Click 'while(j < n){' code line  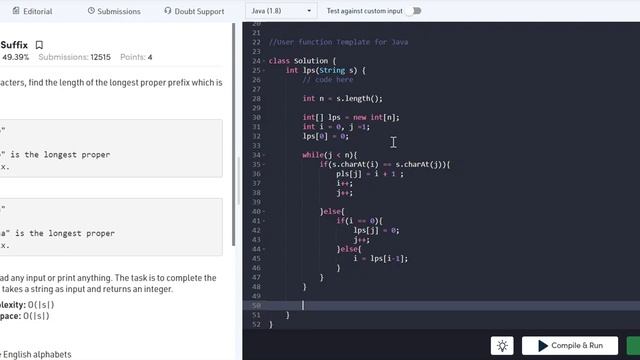tap(330, 155)
